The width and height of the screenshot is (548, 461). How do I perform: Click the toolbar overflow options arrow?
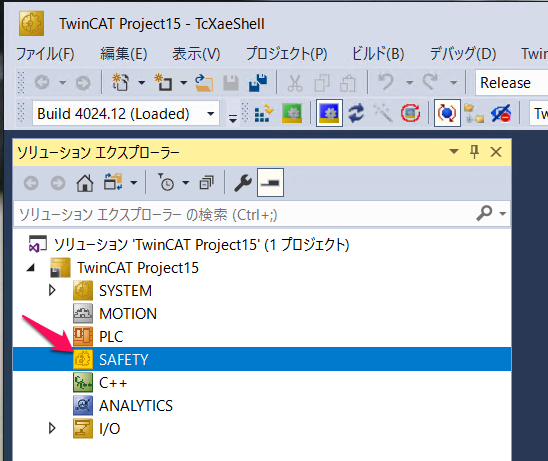pyautogui.click(x=233, y=118)
